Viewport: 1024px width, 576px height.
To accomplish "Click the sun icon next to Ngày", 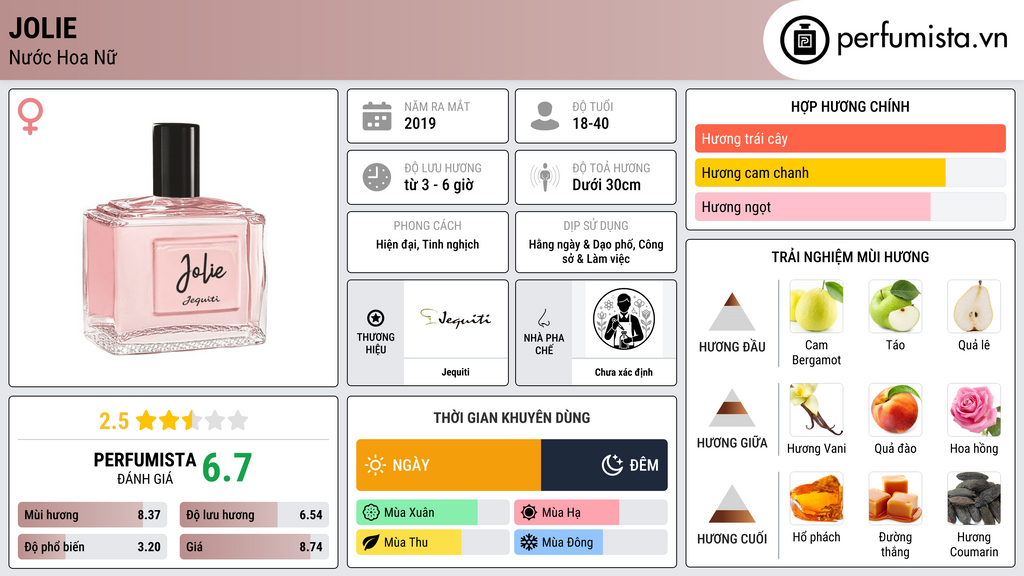I will point(375,465).
